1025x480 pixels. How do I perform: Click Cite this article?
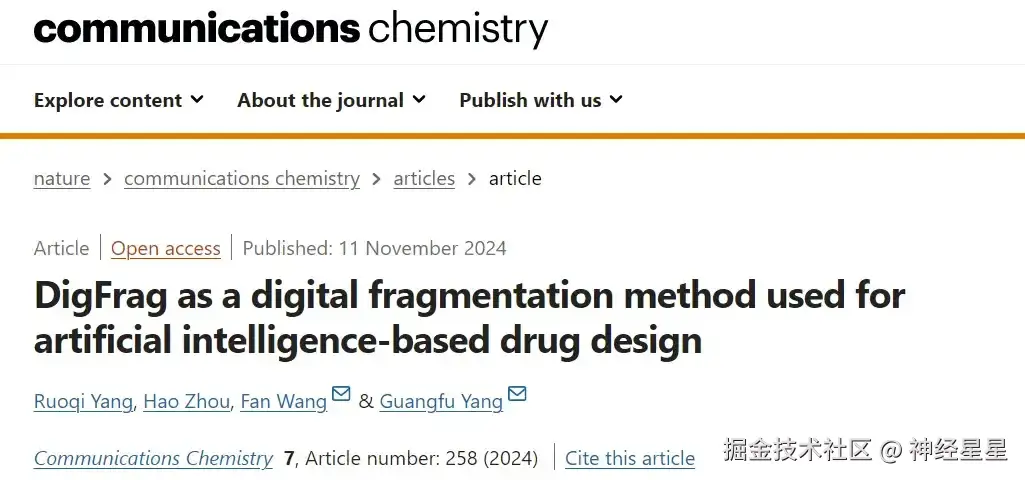[630, 459]
